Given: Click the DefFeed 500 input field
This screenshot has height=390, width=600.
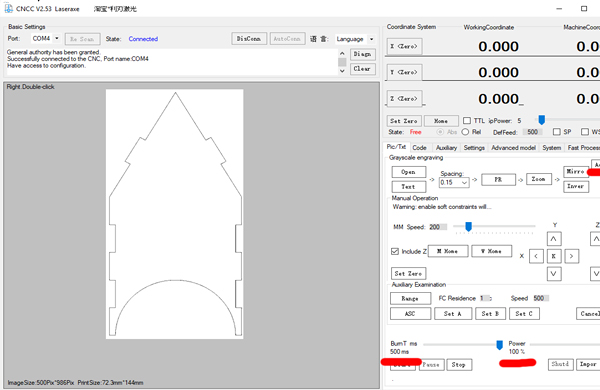Looking at the screenshot, I should click(532, 132).
